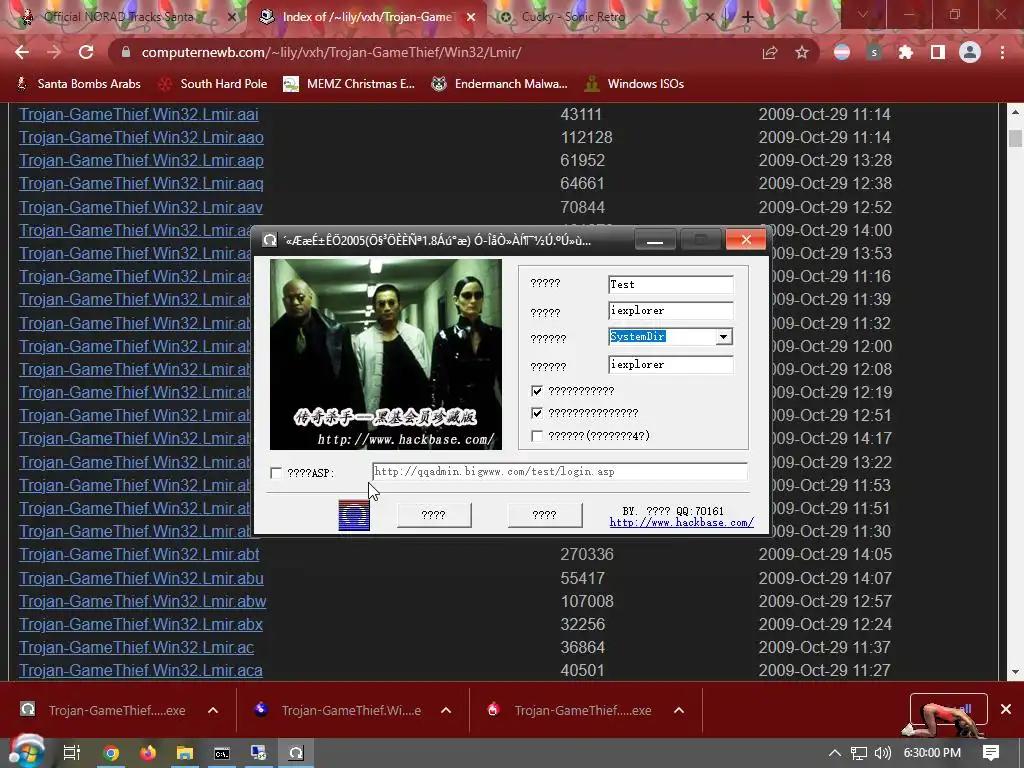The width and height of the screenshot is (1024, 768).
Task: Click the second field containing iexplorer
Action: click(x=670, y=310)
